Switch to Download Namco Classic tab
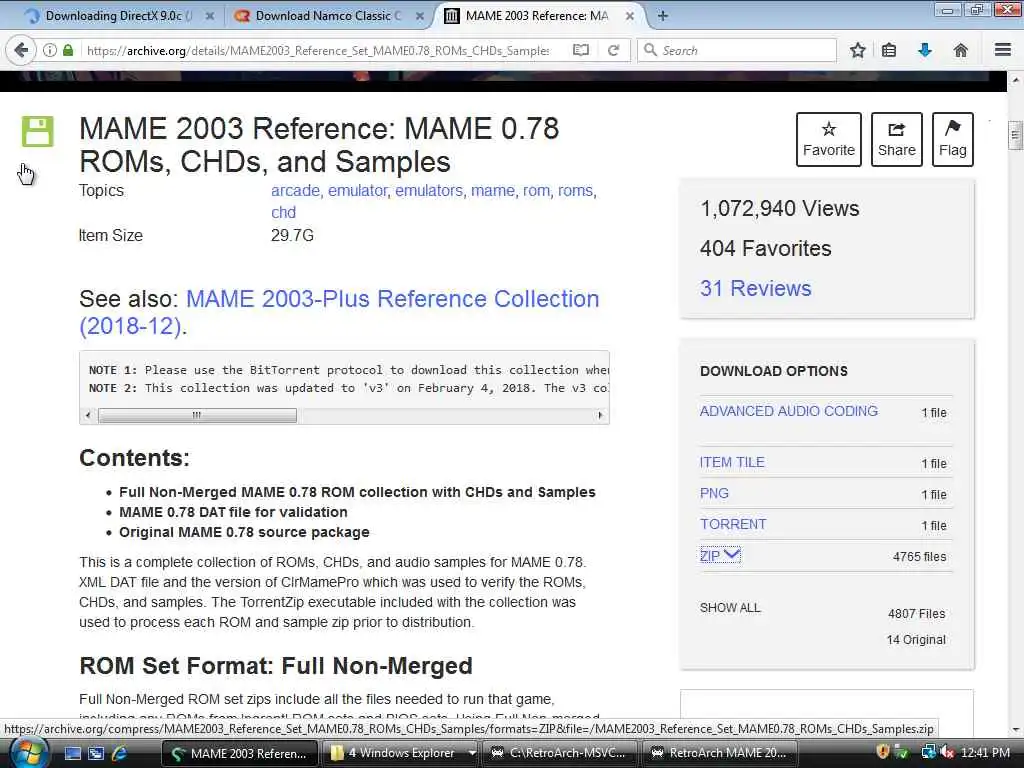 [327, 16]
